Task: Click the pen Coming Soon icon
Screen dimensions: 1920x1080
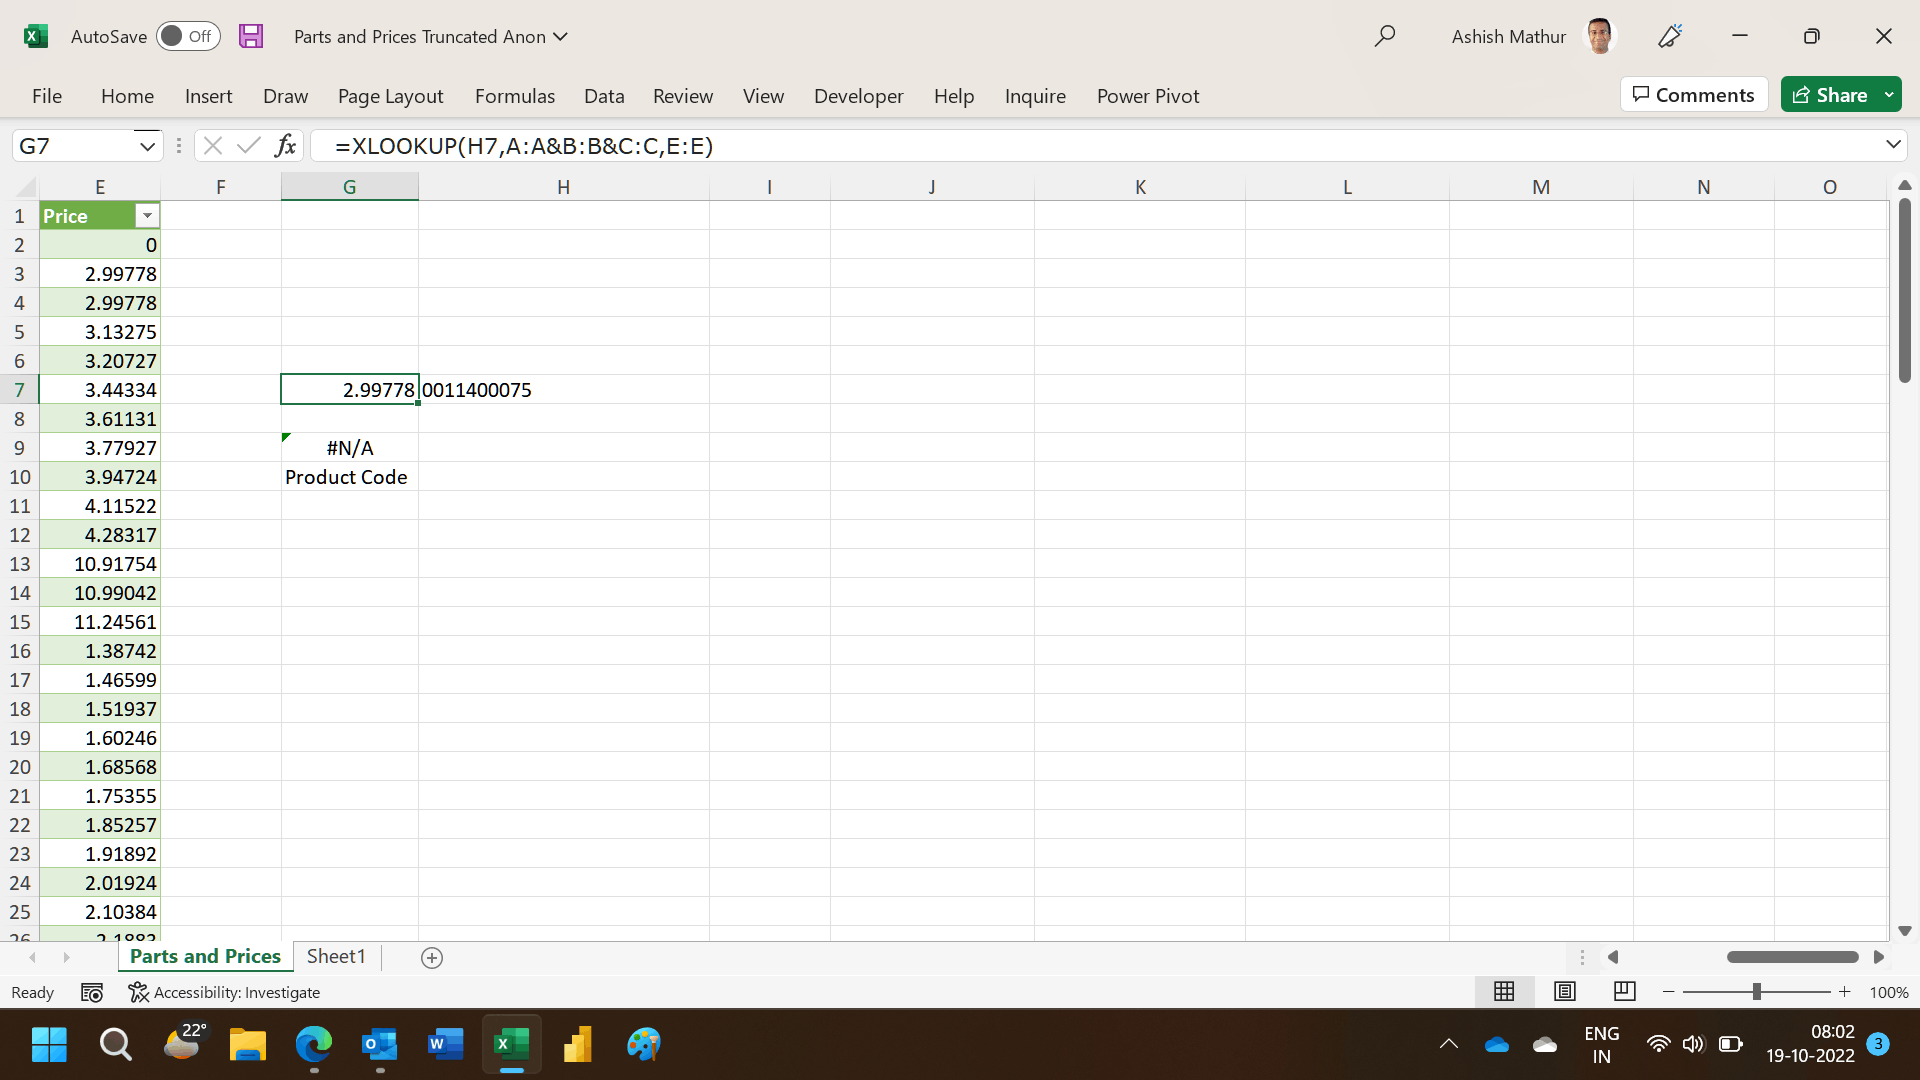Action: pyautogui.click(x=1669, y=36)
